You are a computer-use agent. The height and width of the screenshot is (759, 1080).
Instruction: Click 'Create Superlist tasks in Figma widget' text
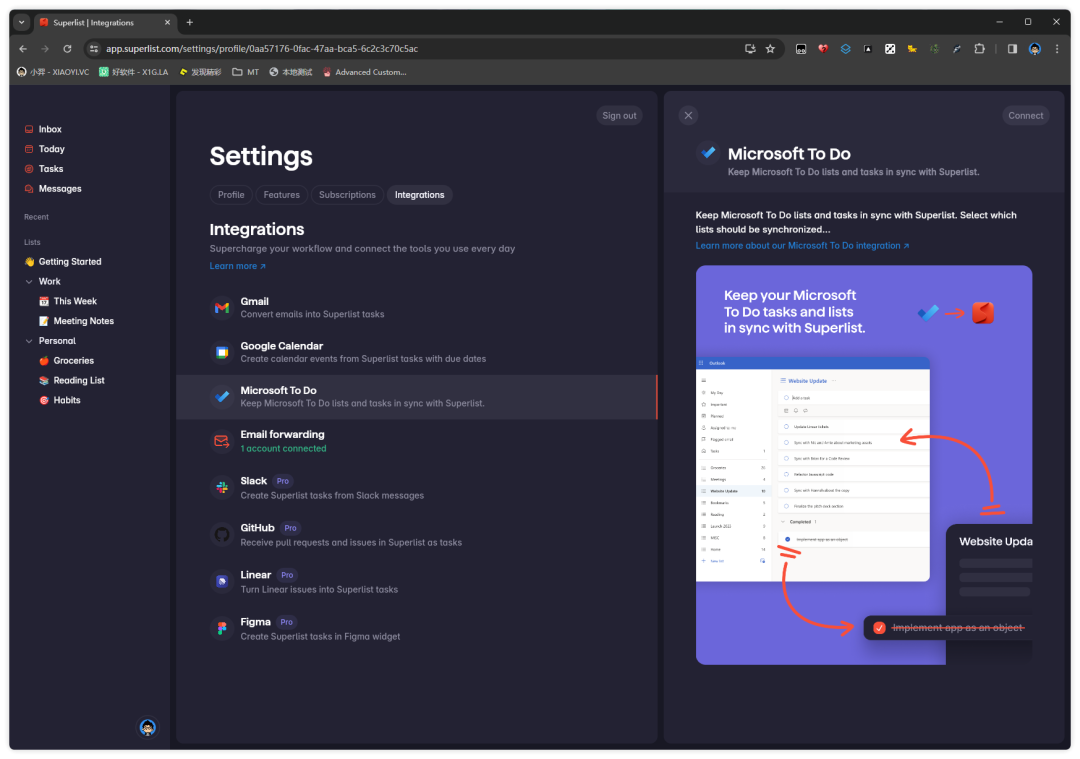coord(320,636)
